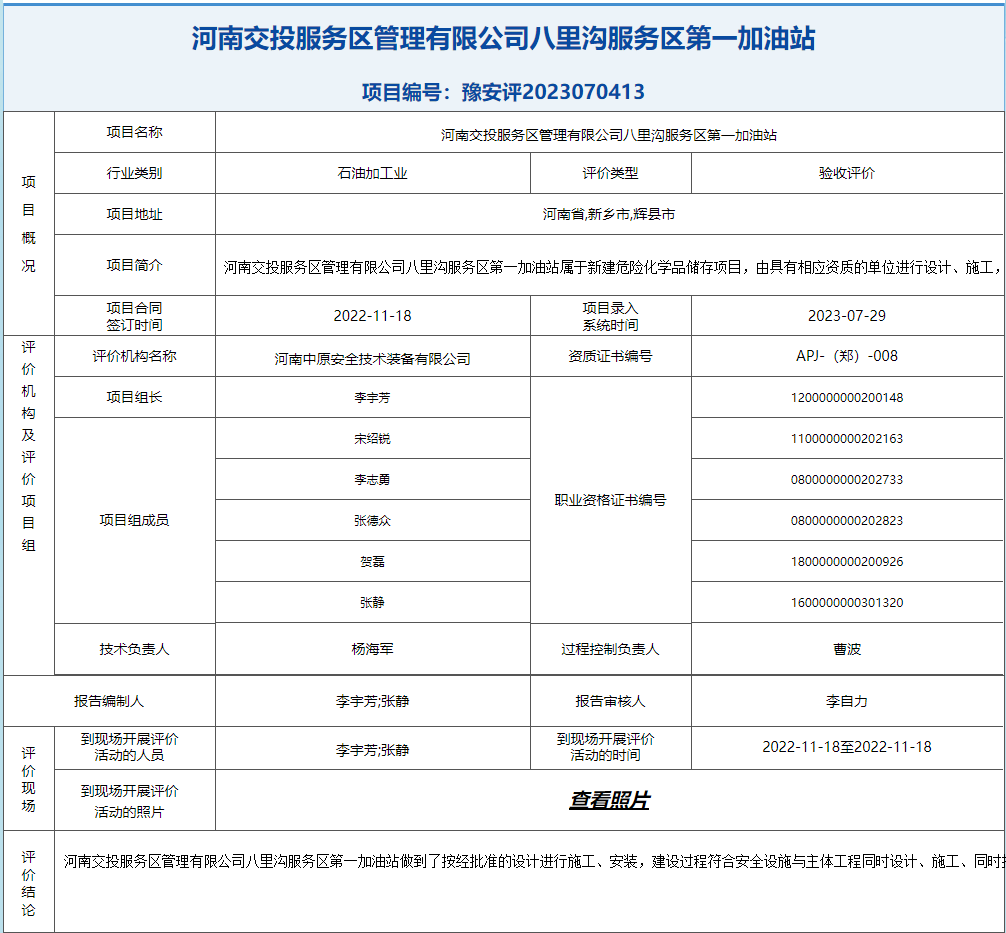This screenshot has height=933, width=1006.
Task: Click the 项目简介 description text
Action: coord(613,267)
